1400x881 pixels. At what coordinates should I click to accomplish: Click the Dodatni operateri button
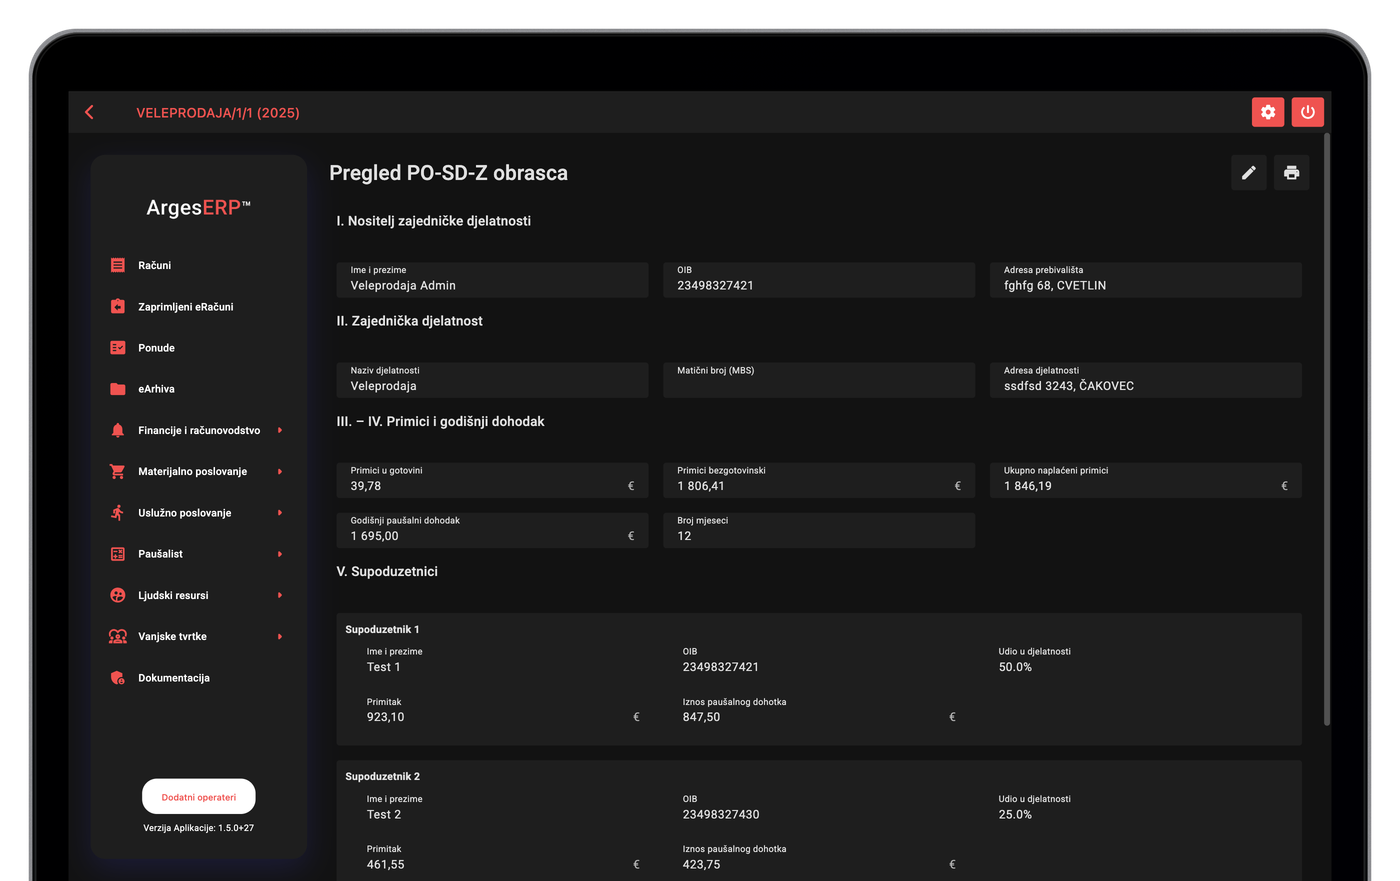pyautogui.click(x=199, y=797)
